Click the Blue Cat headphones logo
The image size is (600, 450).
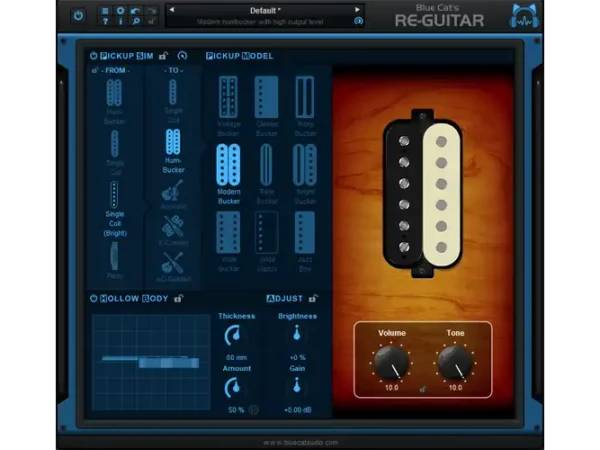(x=524, y=16)
